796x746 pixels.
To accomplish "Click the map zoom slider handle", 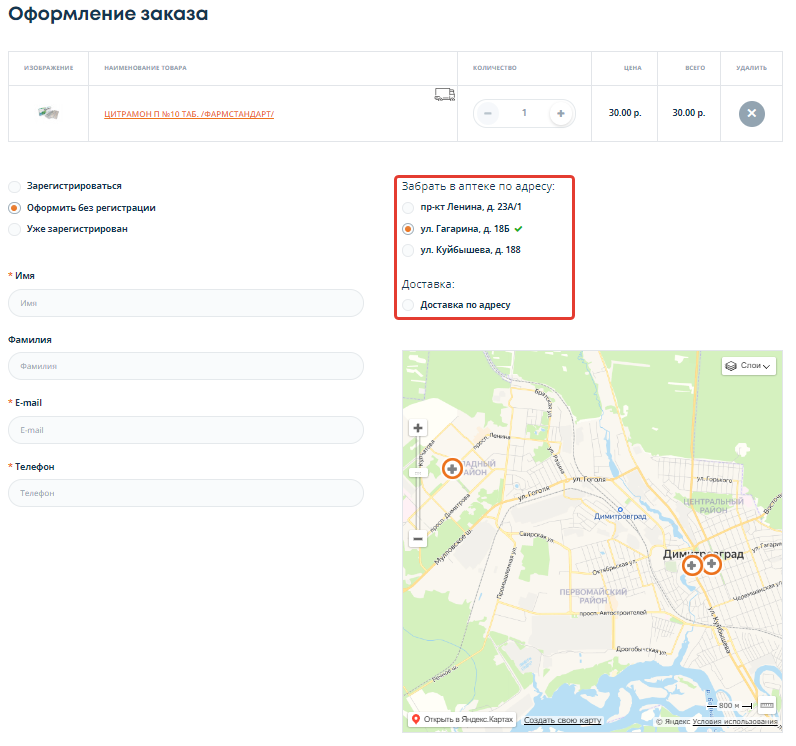I will 418,472.
